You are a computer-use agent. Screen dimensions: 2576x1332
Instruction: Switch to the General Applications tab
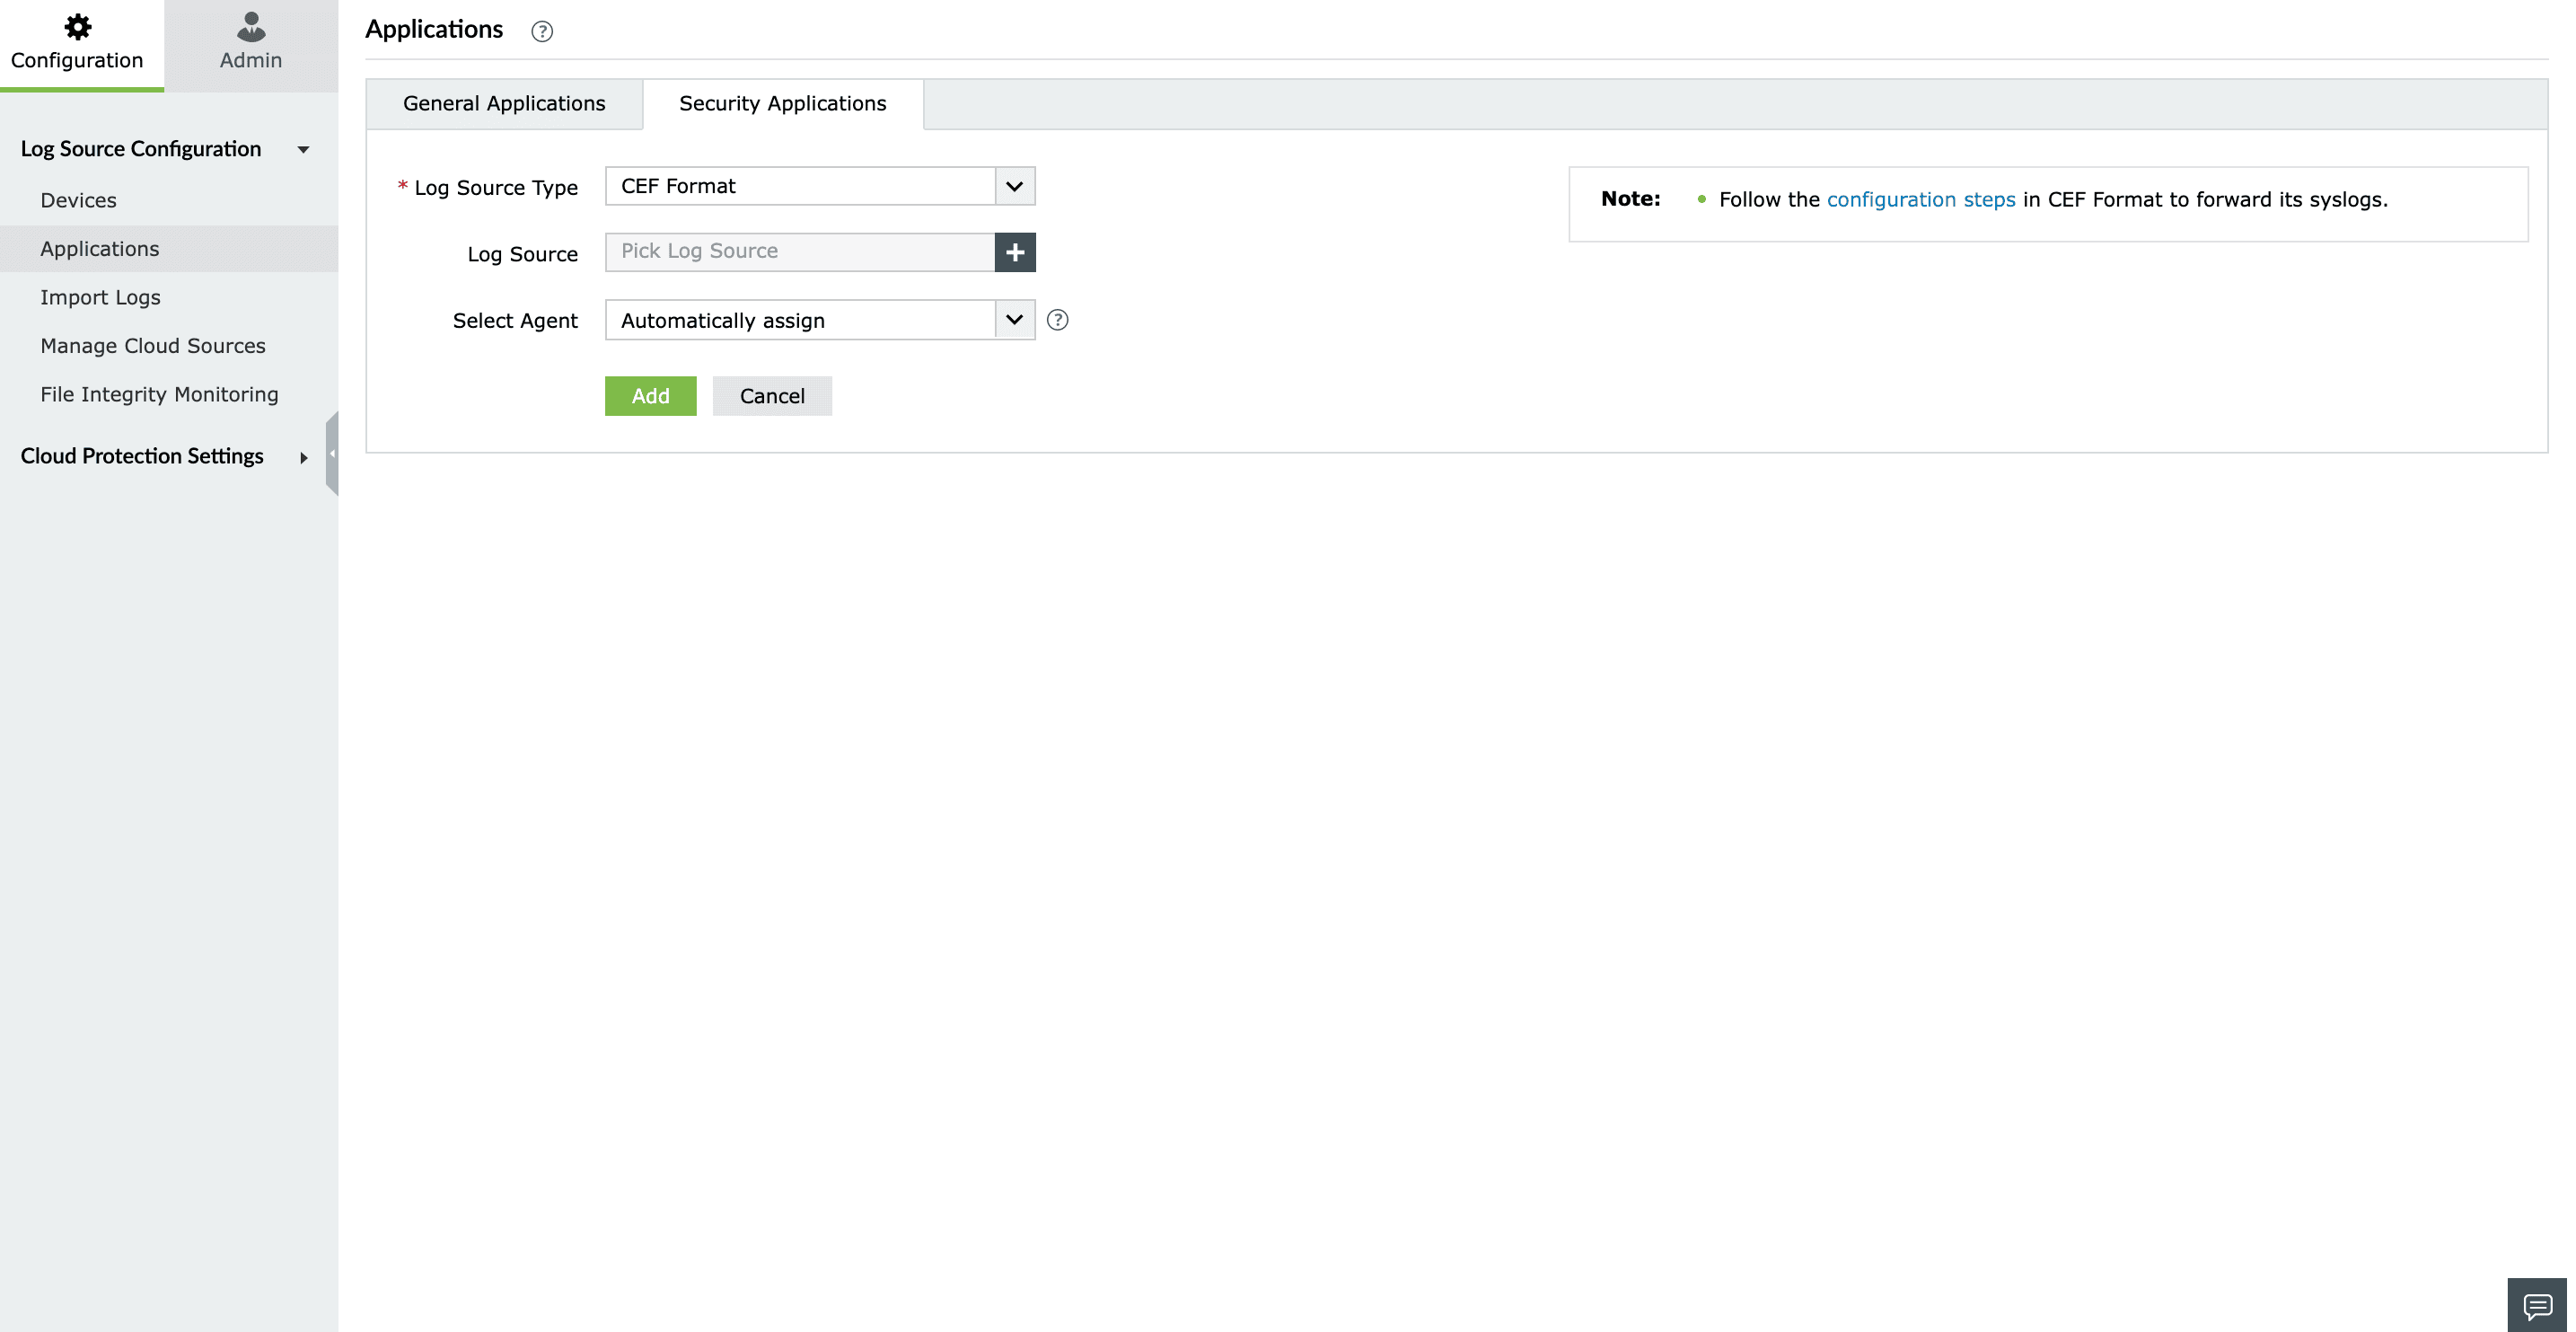tap(504, 103)
